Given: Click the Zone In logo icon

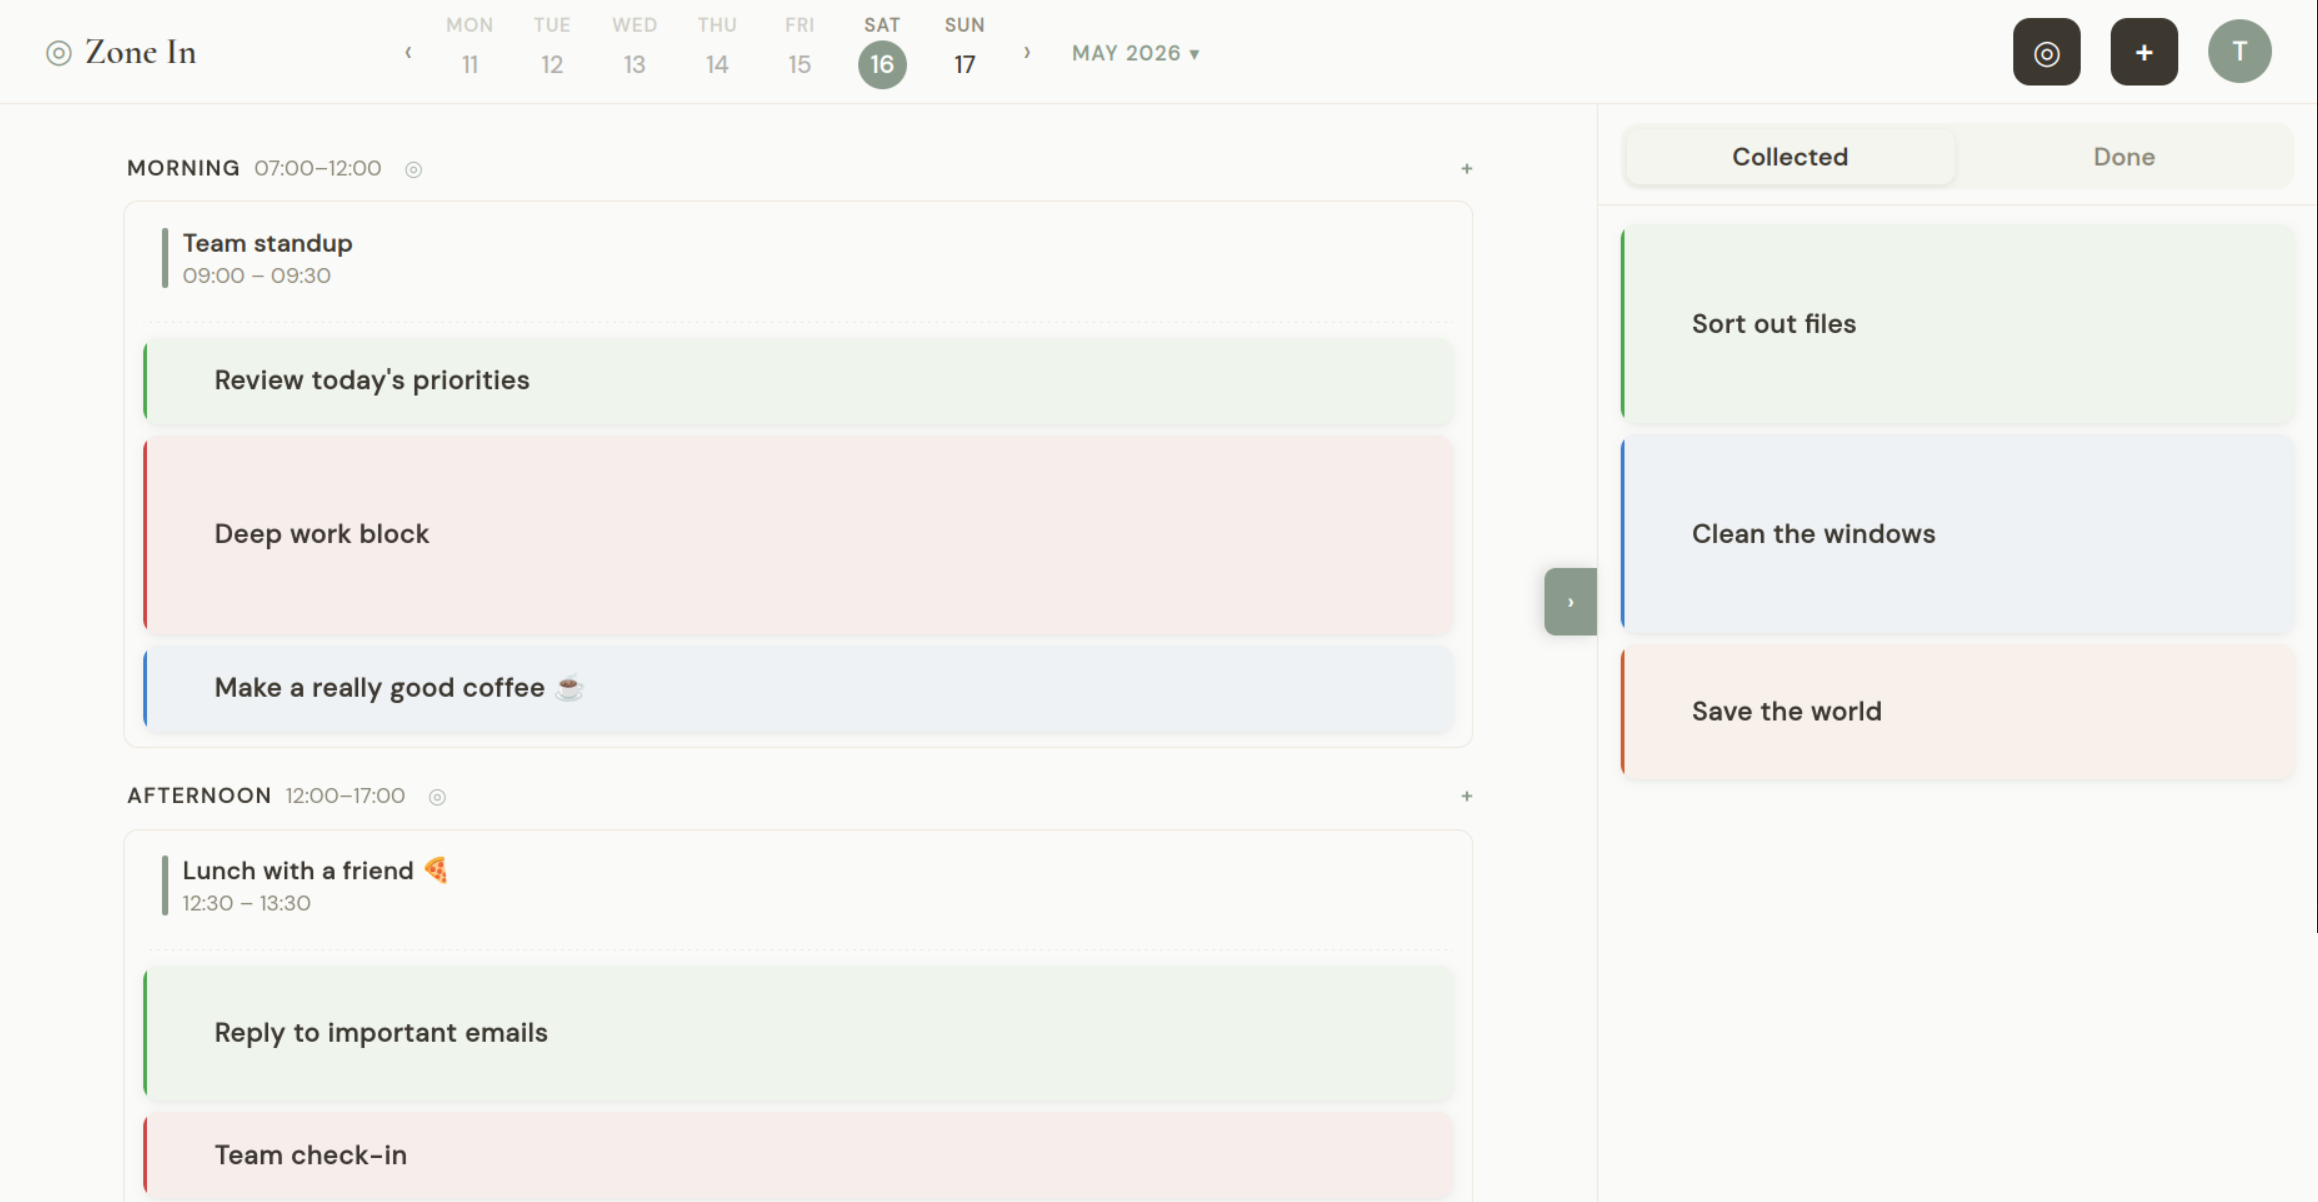Looking at the screenshot, I should (59, 53).
